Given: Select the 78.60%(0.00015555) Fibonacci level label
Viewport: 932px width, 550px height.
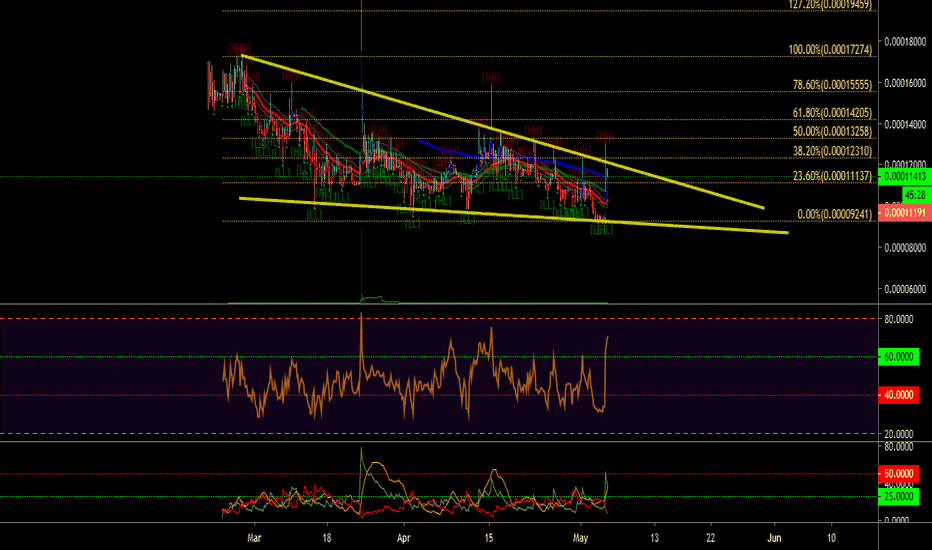Looking at the screenshot, I should coord(832,84).
